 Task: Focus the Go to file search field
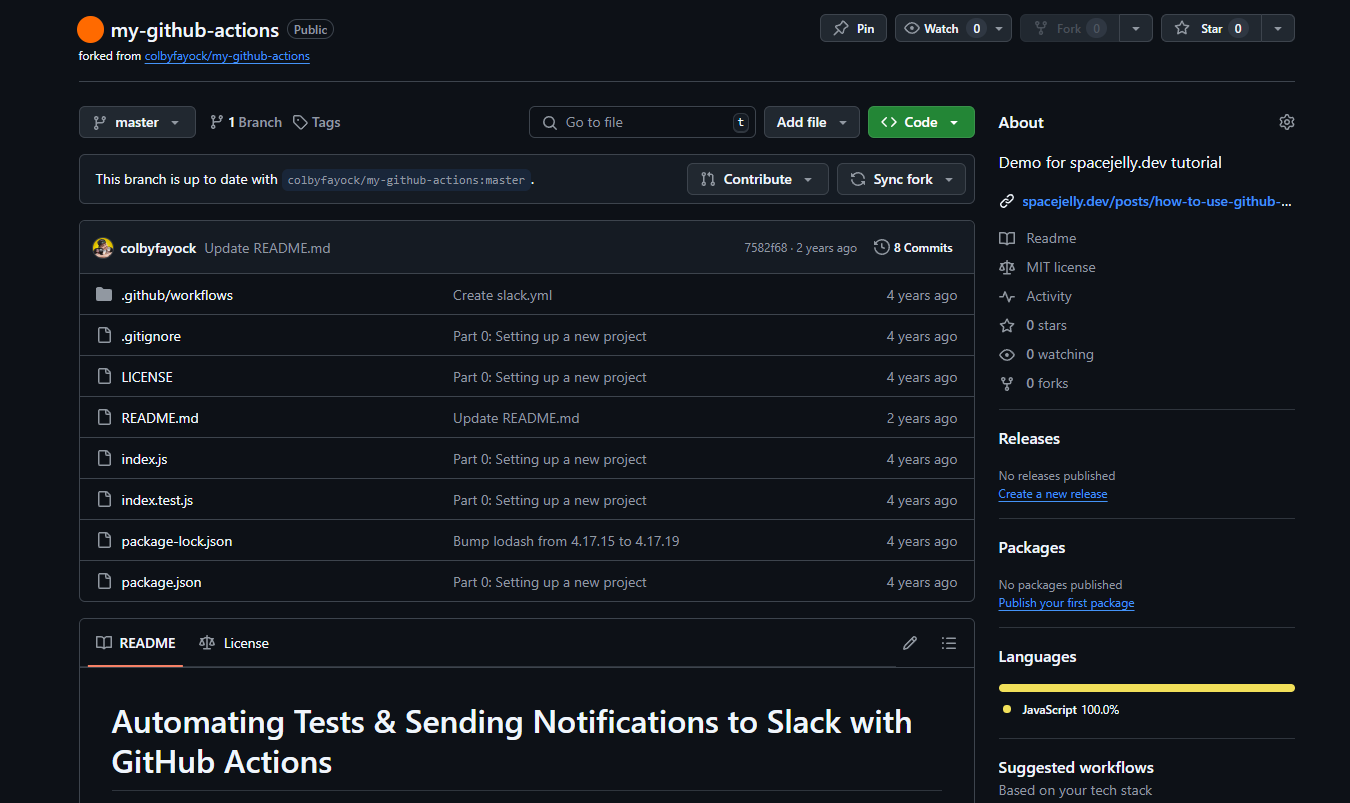coord(642,122)
